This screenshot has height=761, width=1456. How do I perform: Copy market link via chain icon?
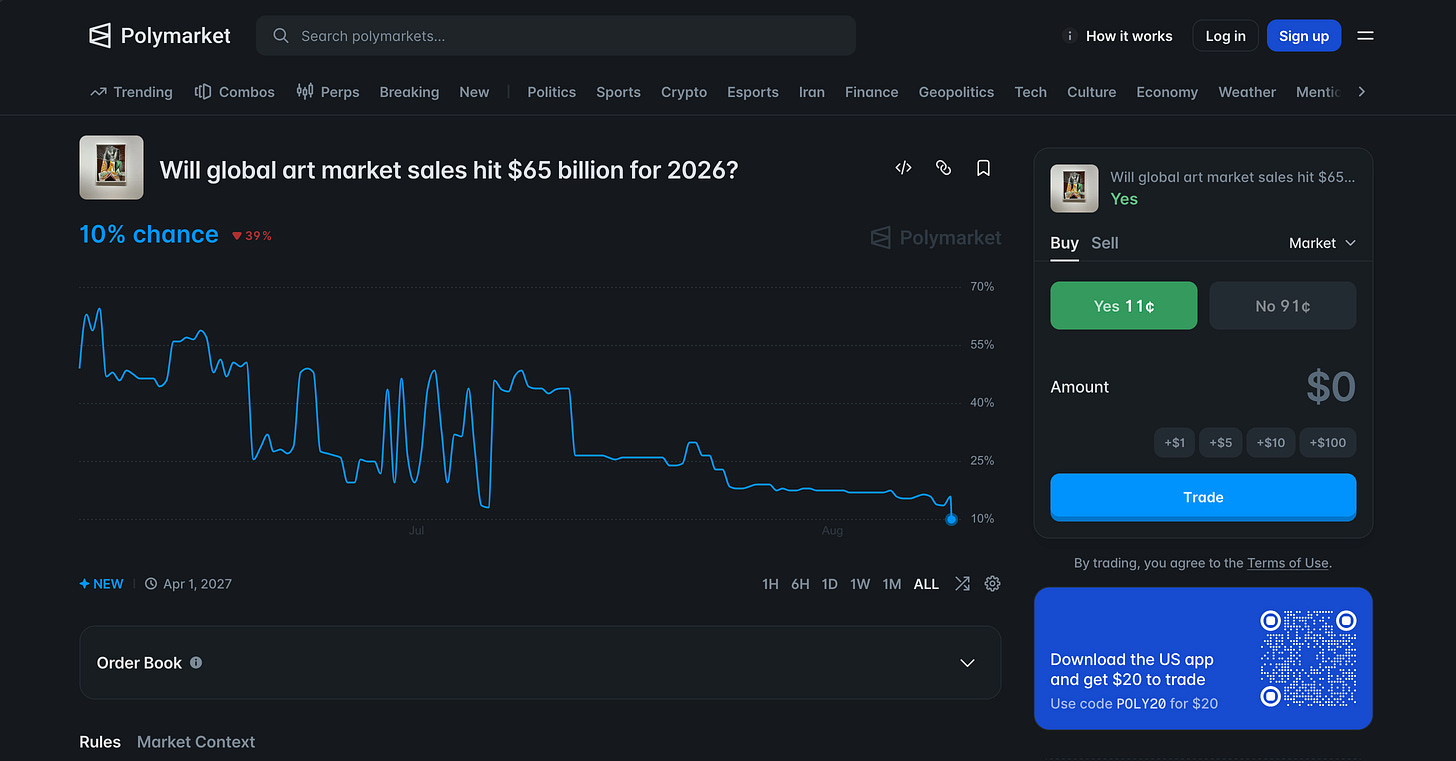pos(943,168)
